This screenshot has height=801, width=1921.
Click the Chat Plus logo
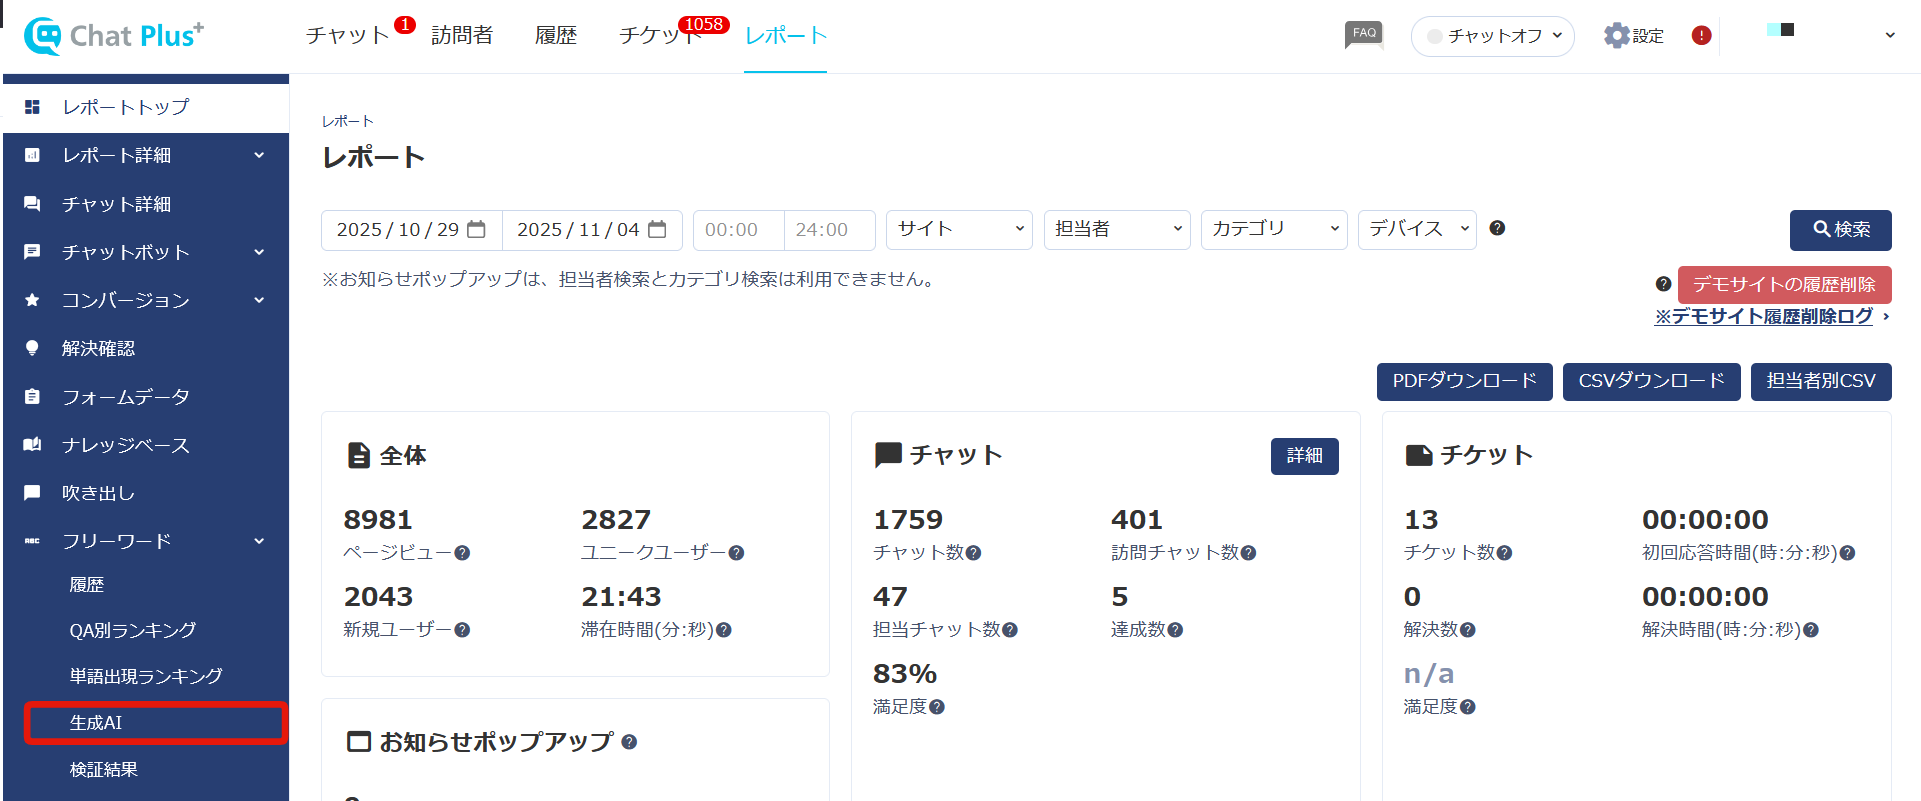(114, 36)
